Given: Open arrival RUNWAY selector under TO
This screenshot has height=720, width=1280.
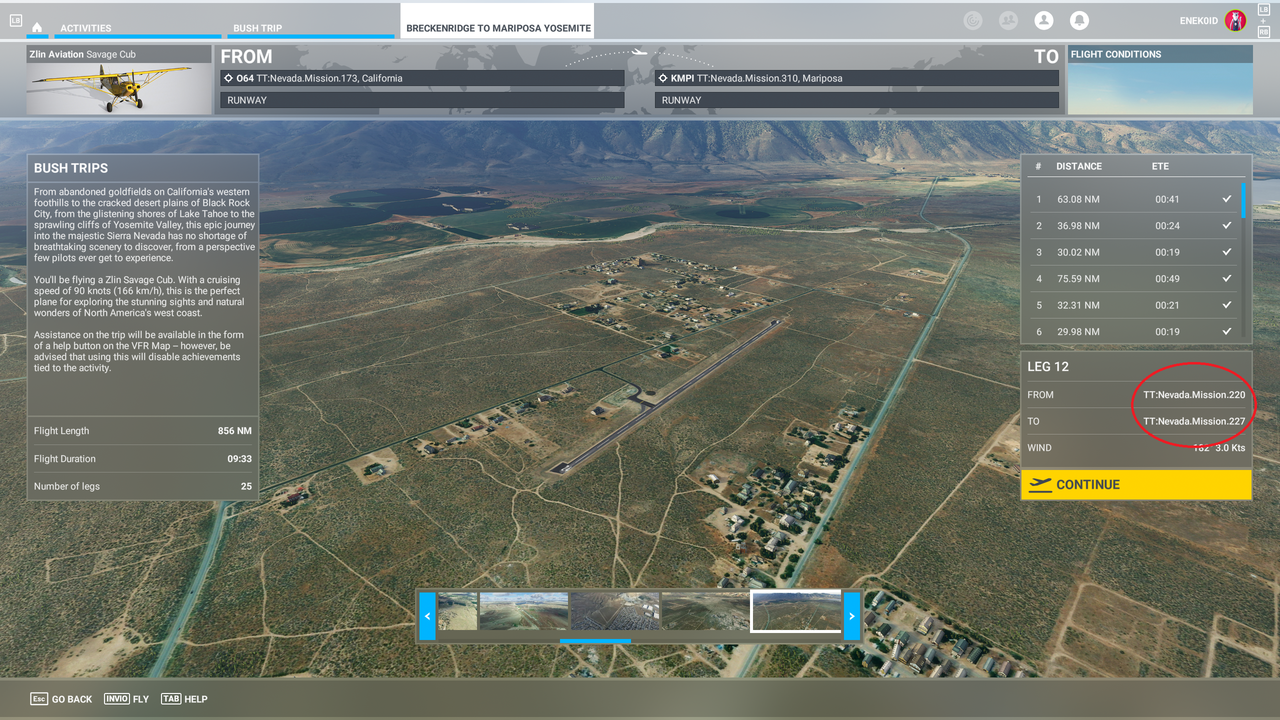Looking at the screenshot, I should [x=857, y=100].
